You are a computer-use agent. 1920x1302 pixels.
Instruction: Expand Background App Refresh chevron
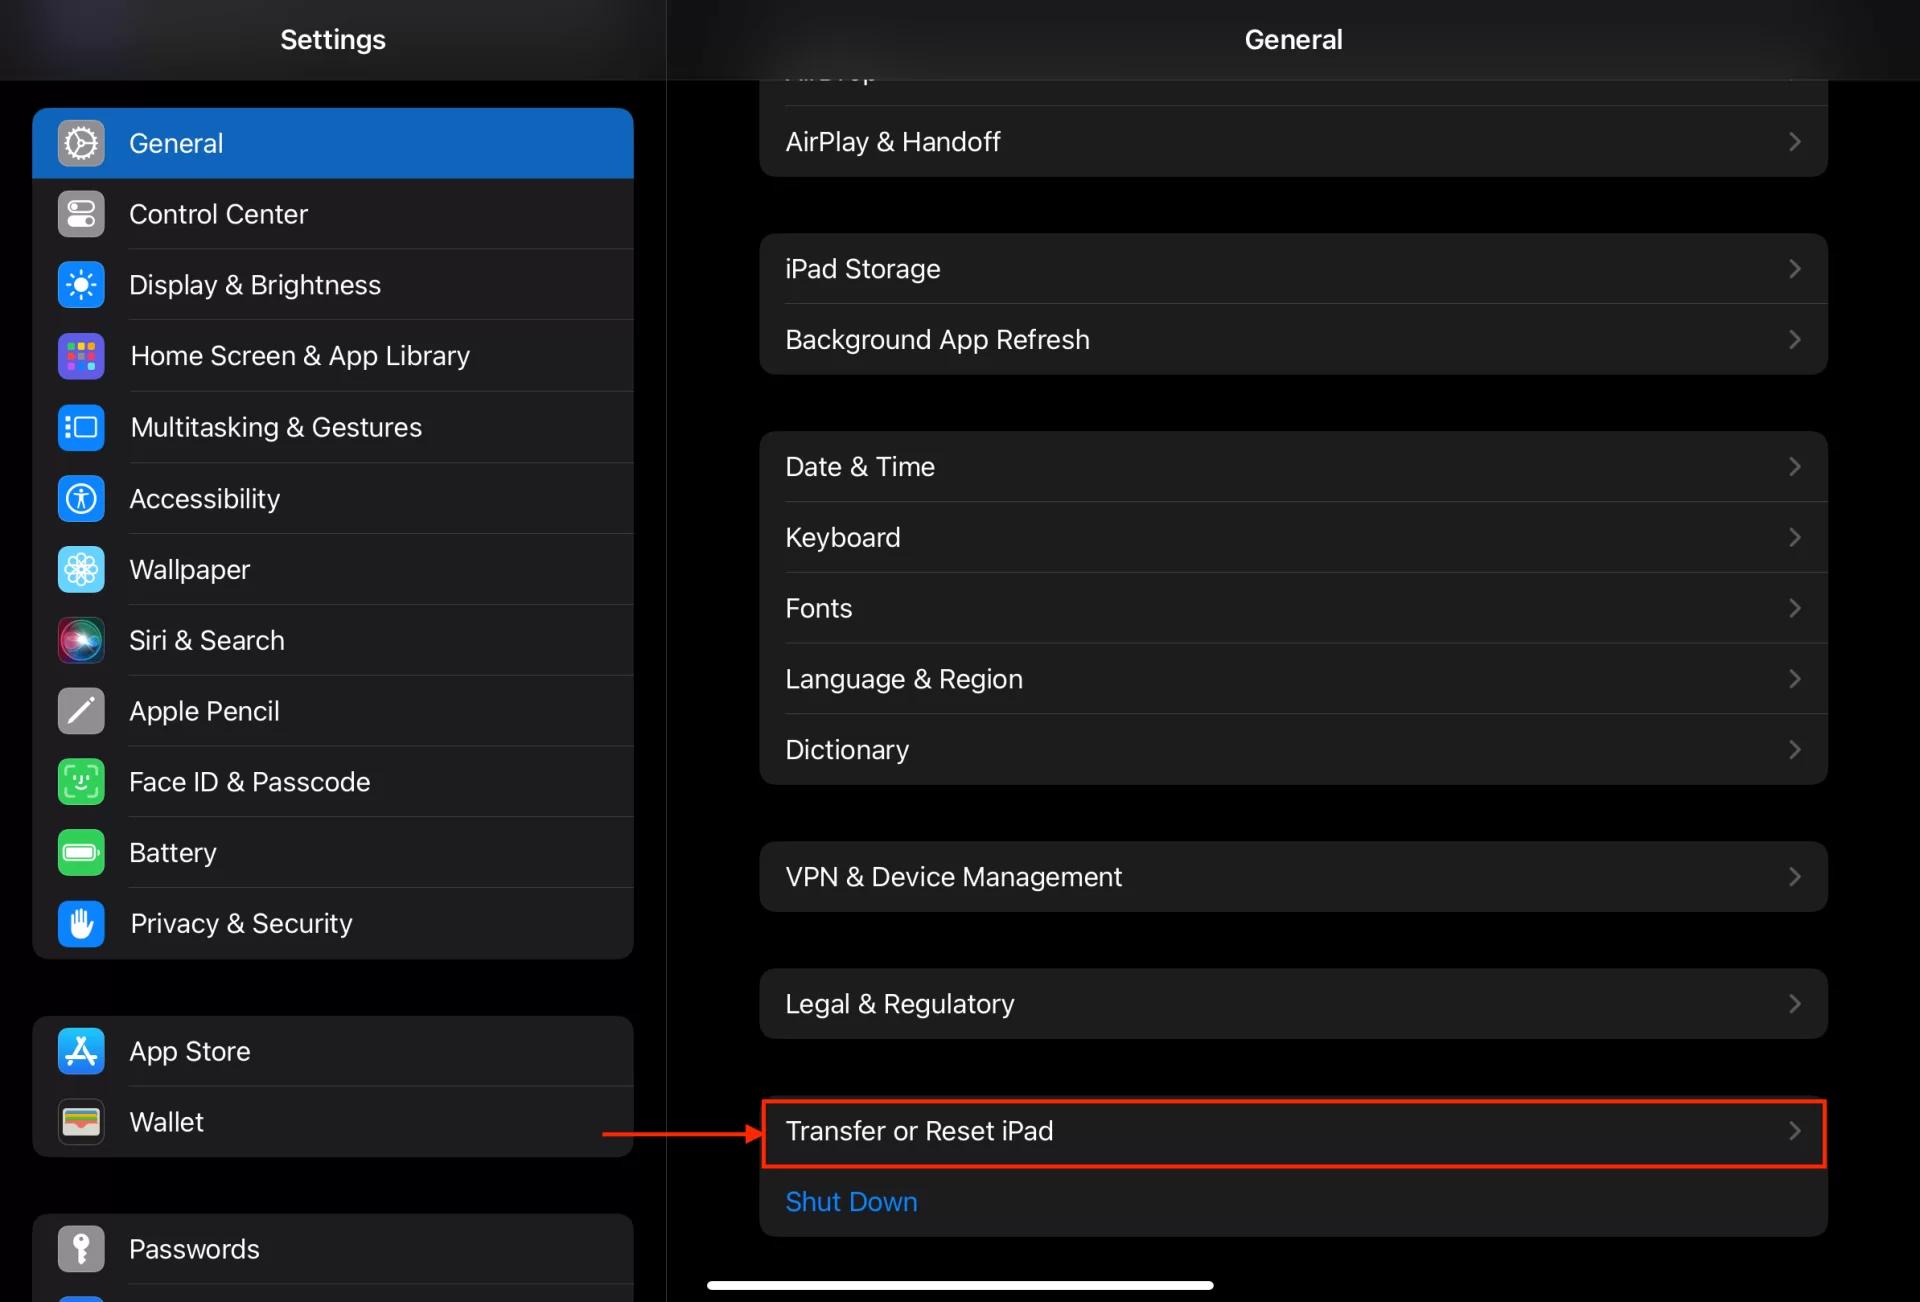click(x=1795, y=340)
